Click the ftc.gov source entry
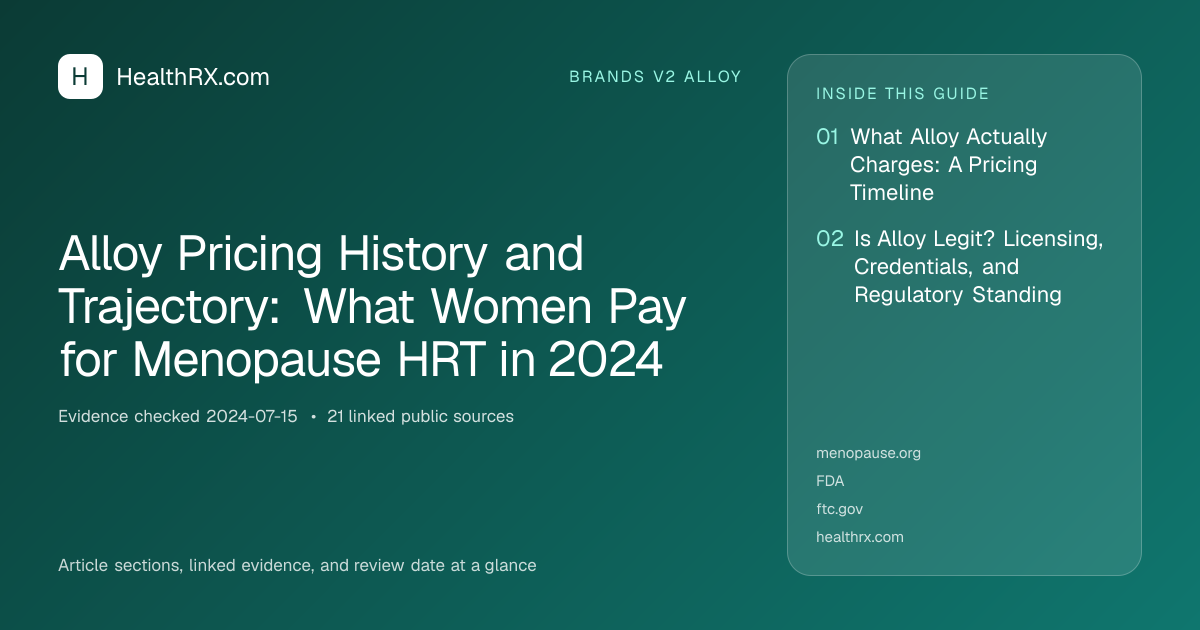1200x630 pixels. pos(839,509)
